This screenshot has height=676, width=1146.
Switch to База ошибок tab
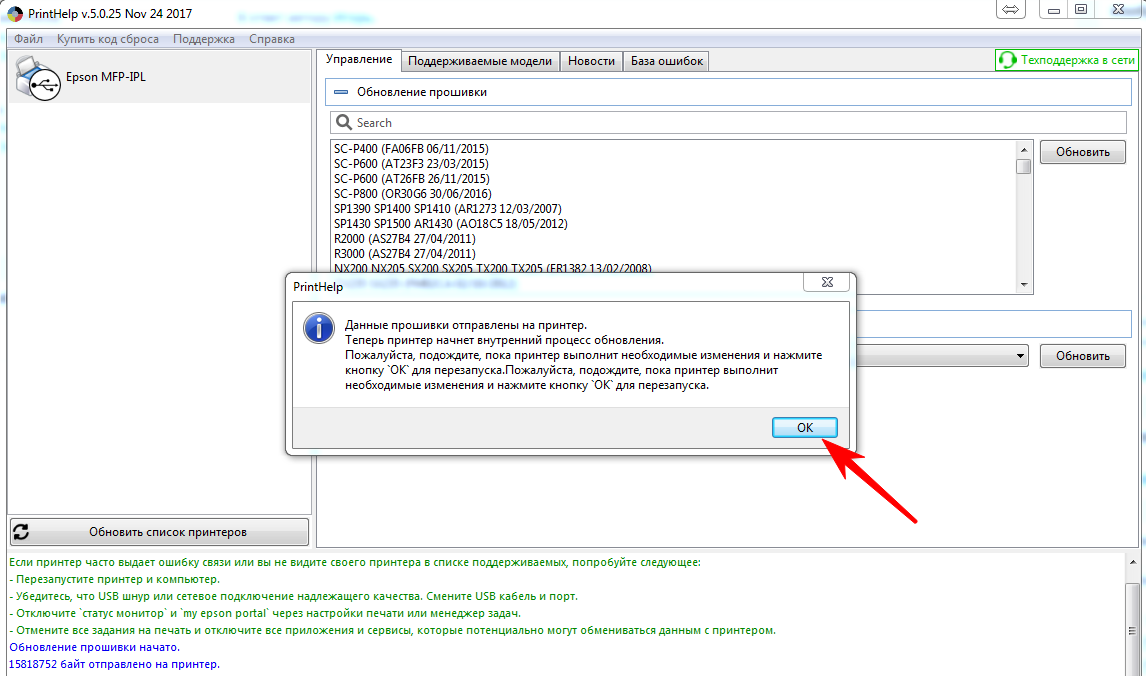666,61
